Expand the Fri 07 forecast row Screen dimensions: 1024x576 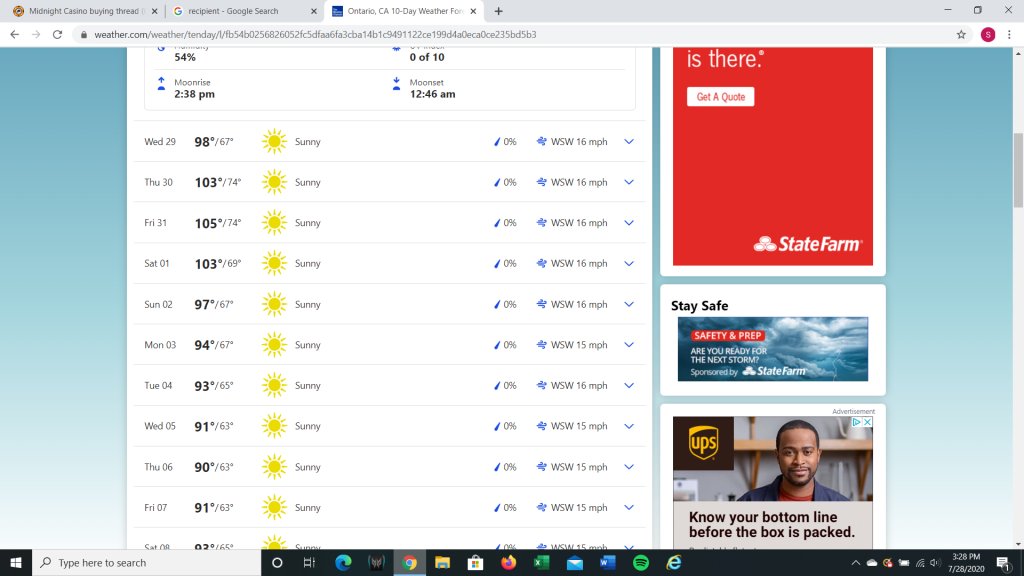pos(628,507)
